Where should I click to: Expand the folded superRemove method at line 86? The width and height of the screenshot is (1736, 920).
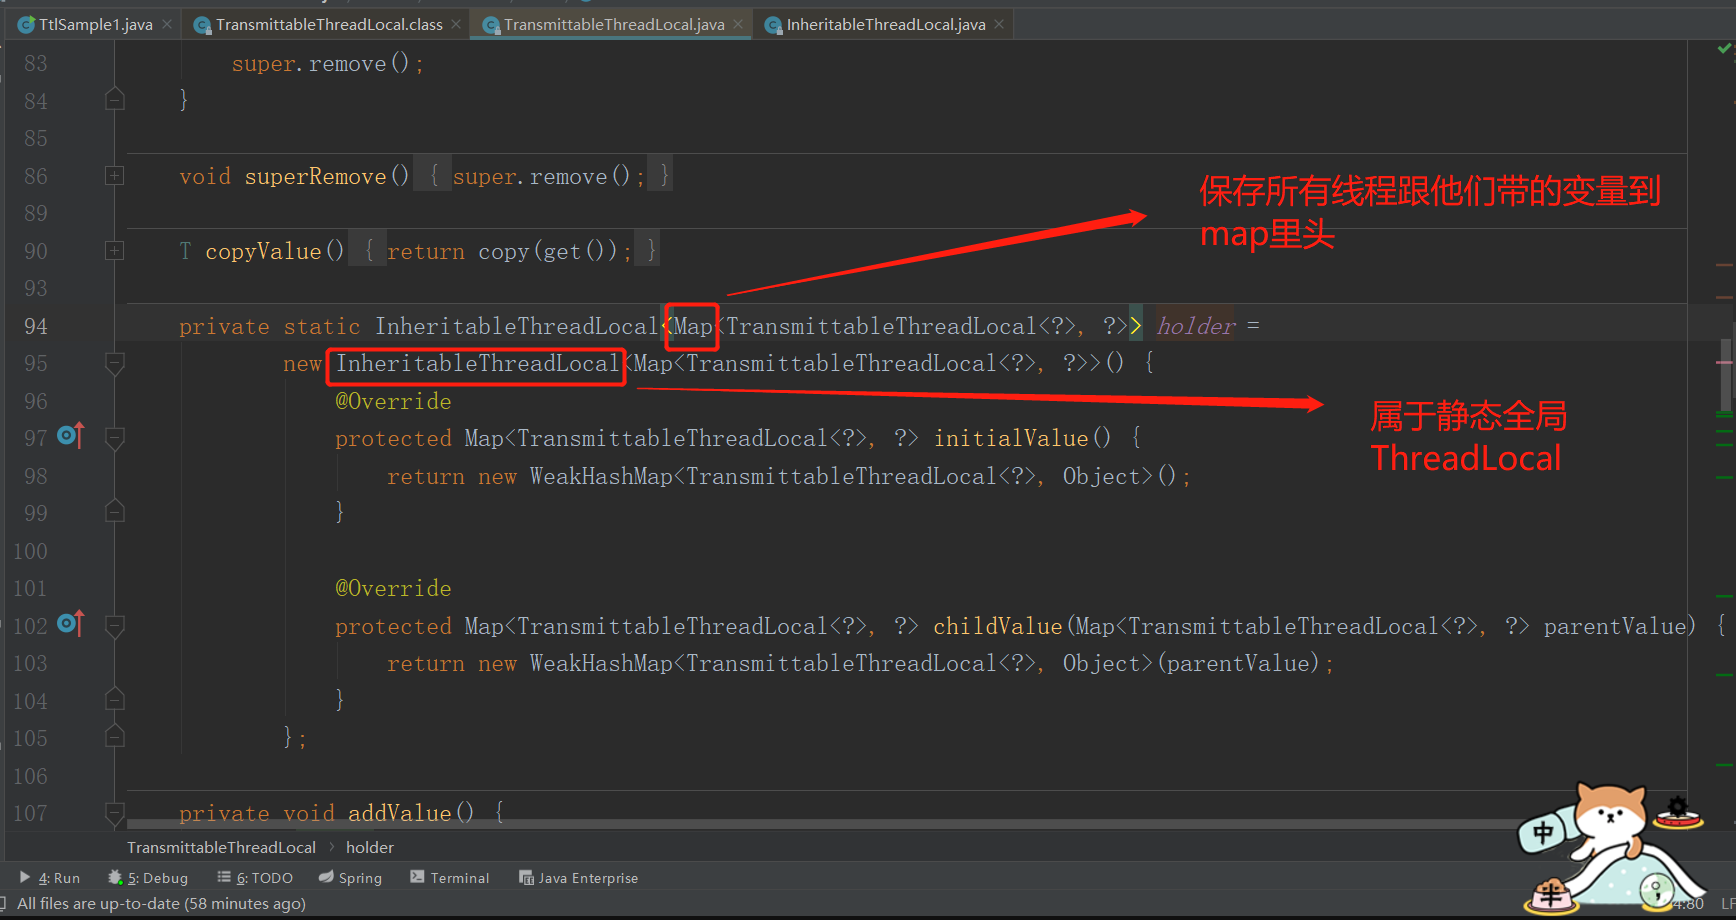coord(115,176)
